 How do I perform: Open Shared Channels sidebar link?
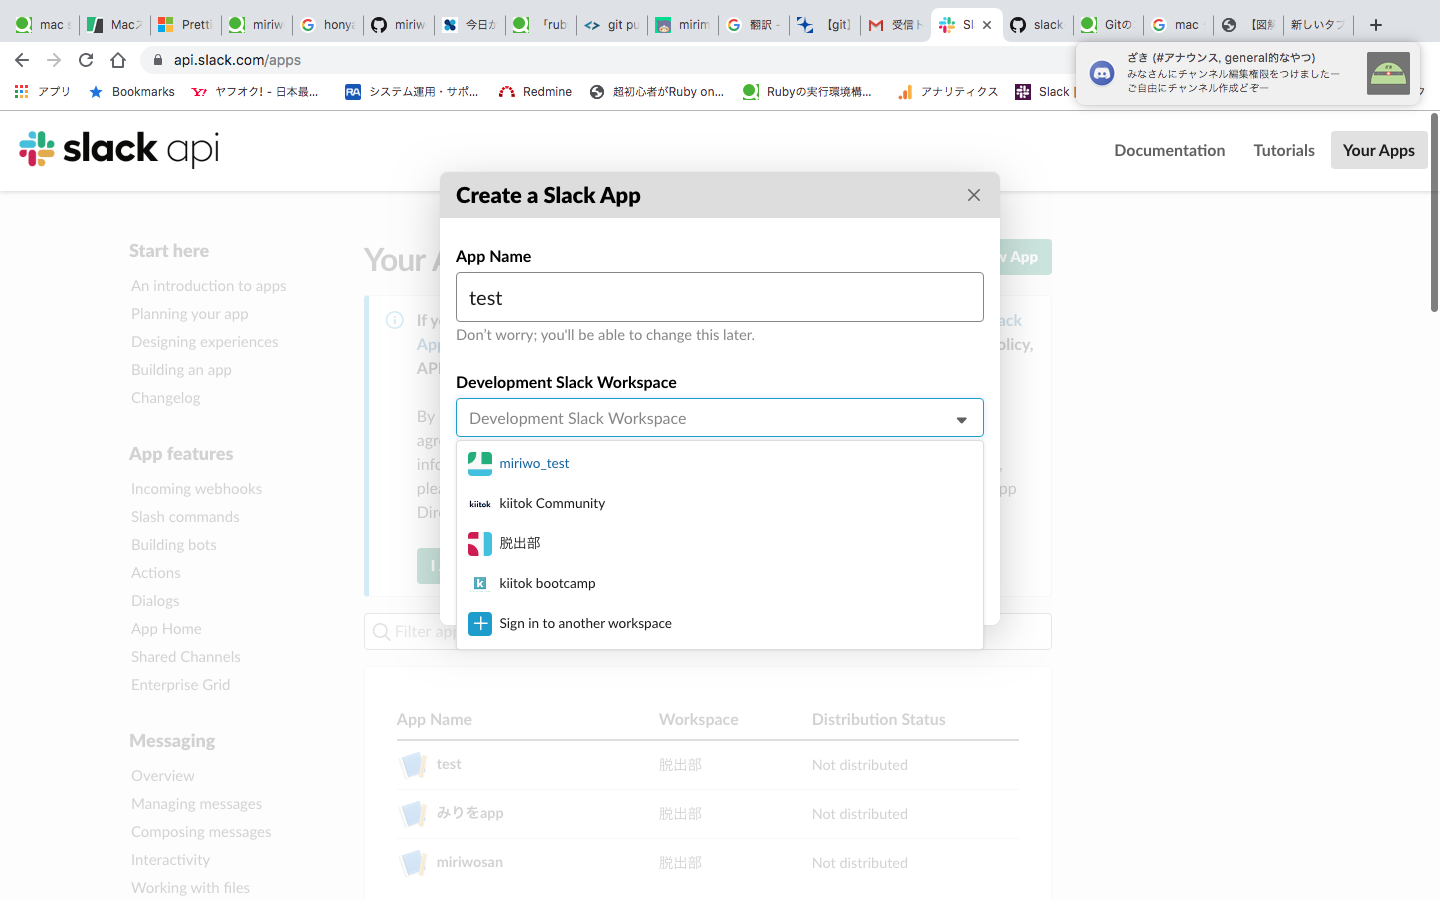coord(185,657)
